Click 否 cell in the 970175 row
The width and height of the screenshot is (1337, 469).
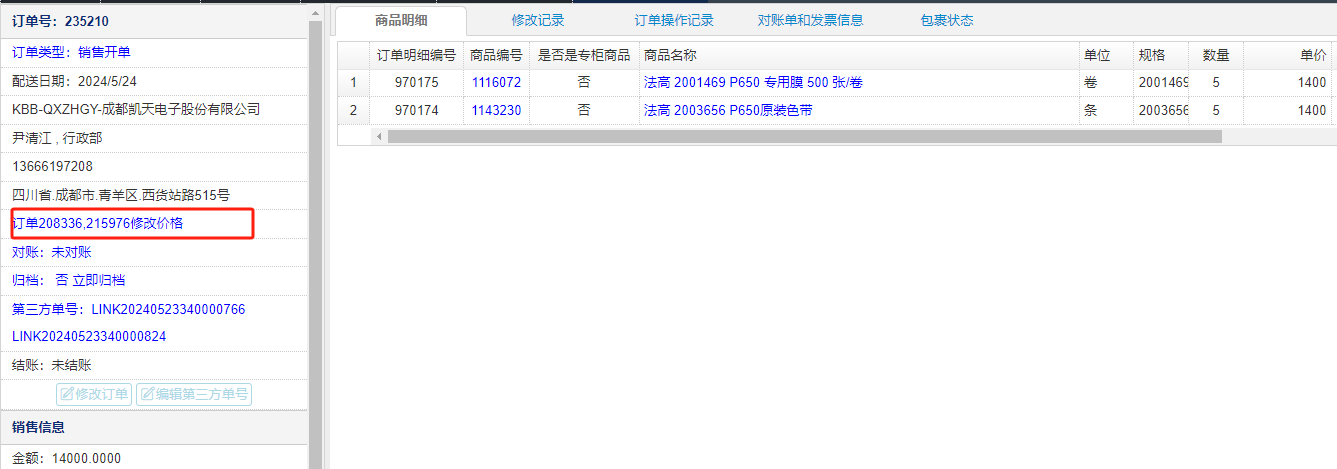pos(584,83)
